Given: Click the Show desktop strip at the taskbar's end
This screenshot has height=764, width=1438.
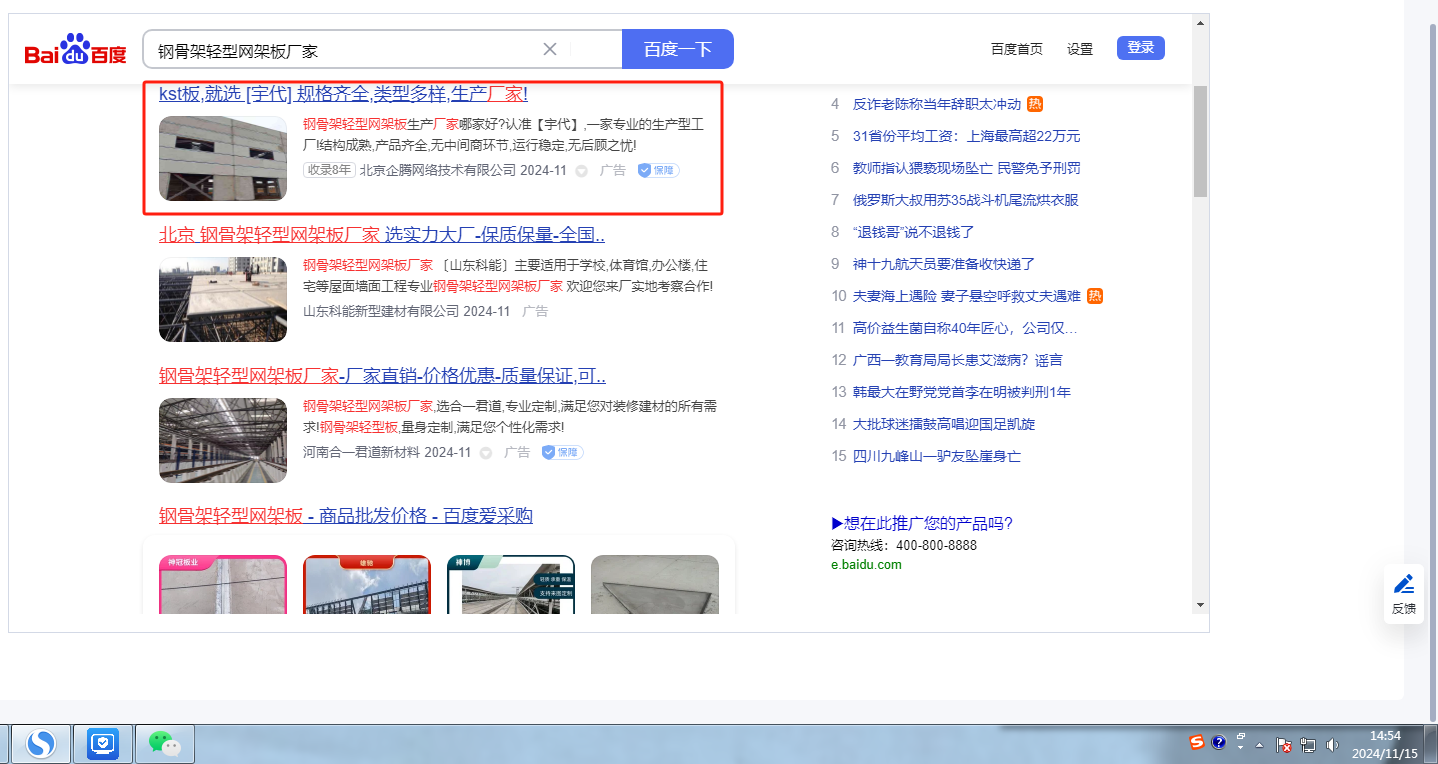Looking at the screenshot, I should pos(1430,744).
